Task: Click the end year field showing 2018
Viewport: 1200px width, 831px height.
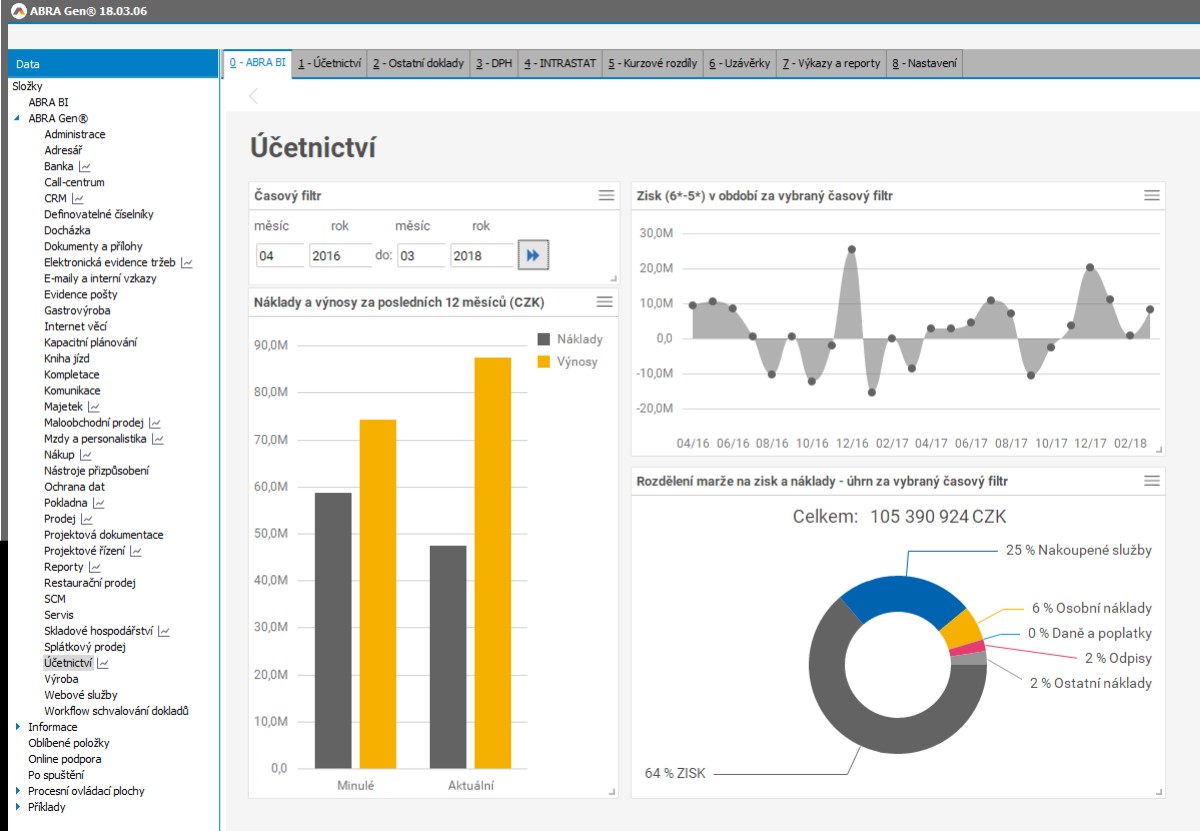Action: click(x=482, y=256)
